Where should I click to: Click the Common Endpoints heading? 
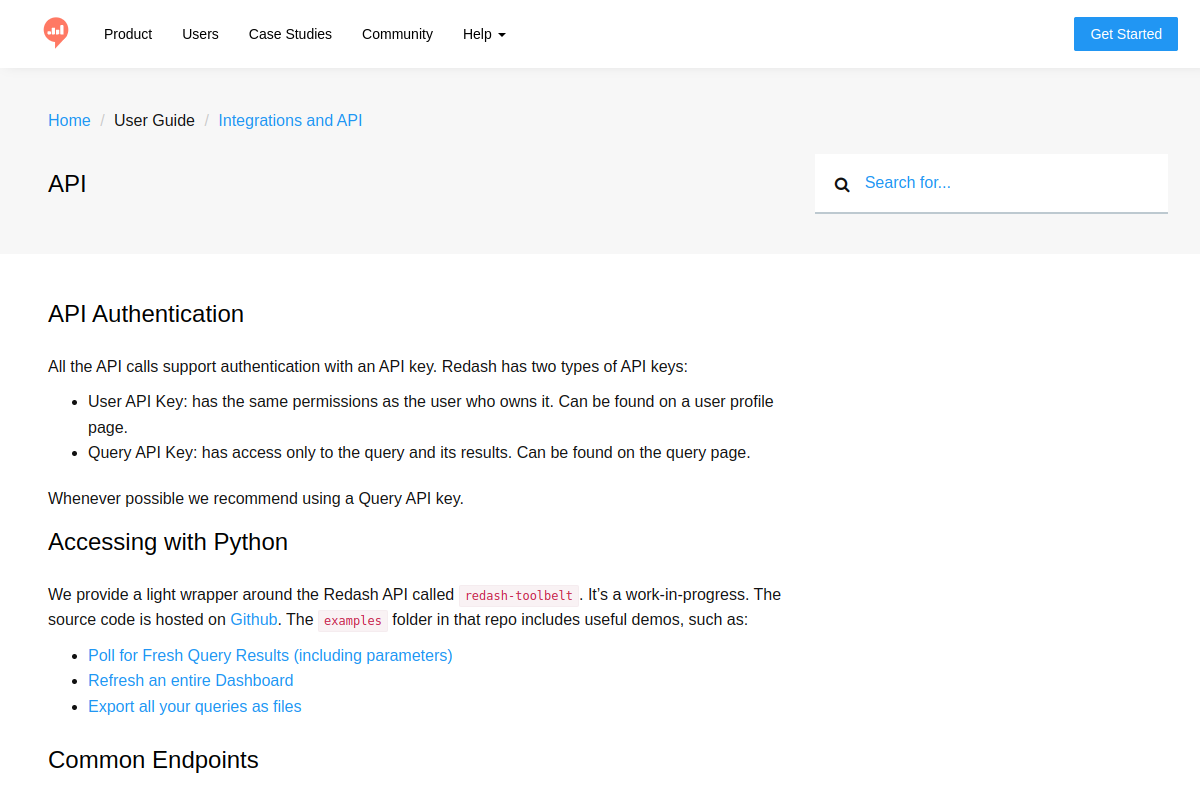[x=153, y=760]
